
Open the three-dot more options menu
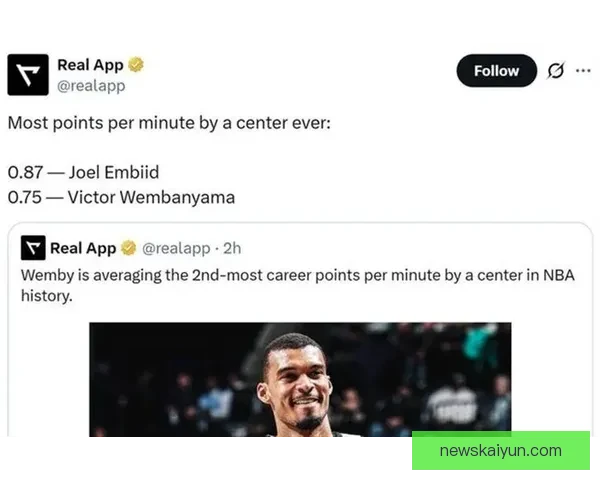[x=583, y=71]
